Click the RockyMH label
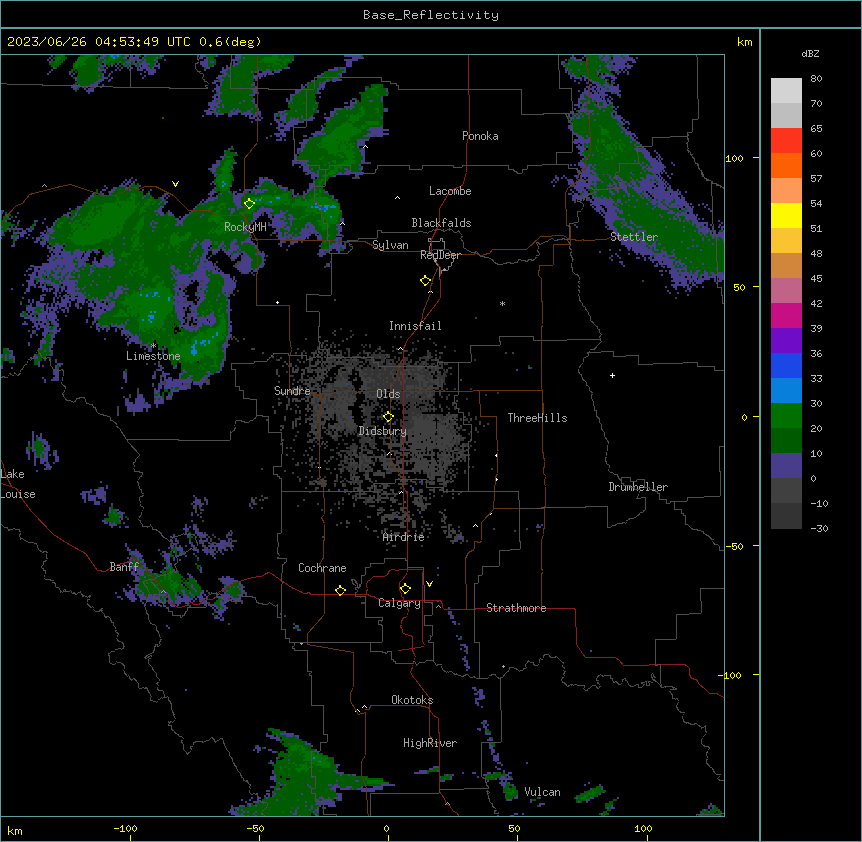 (x=245, y=227)
